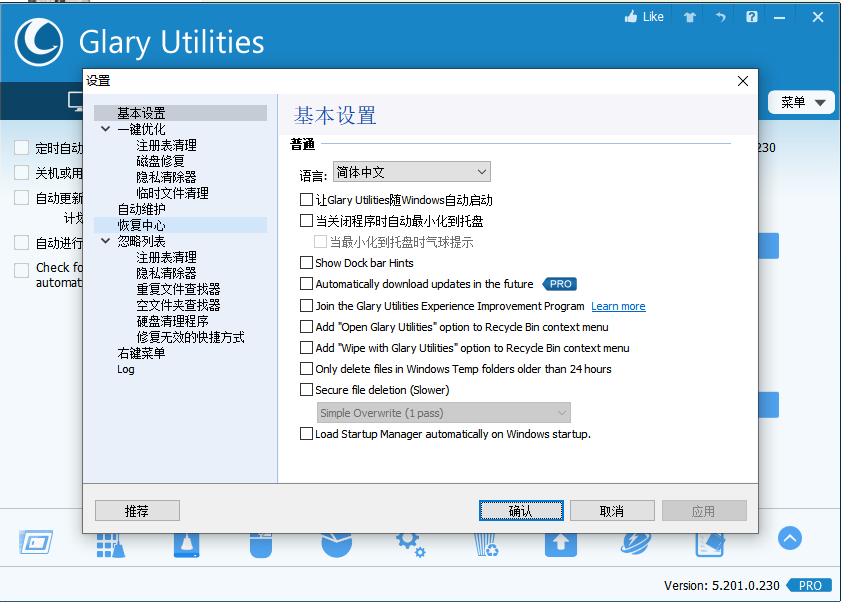Collapse the 忽略列表 tree node
Image resolution: width=841 pixels, height=602 pixels.
coord(106,241)
